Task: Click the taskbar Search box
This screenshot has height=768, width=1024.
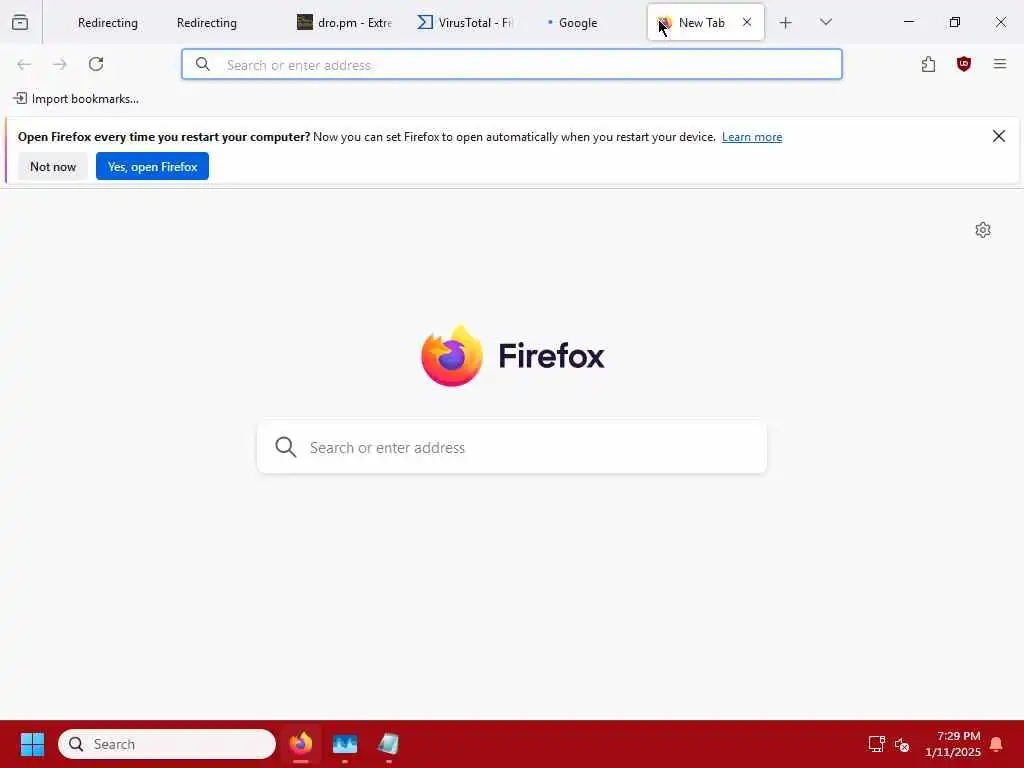Action: (x=167, y=744)
